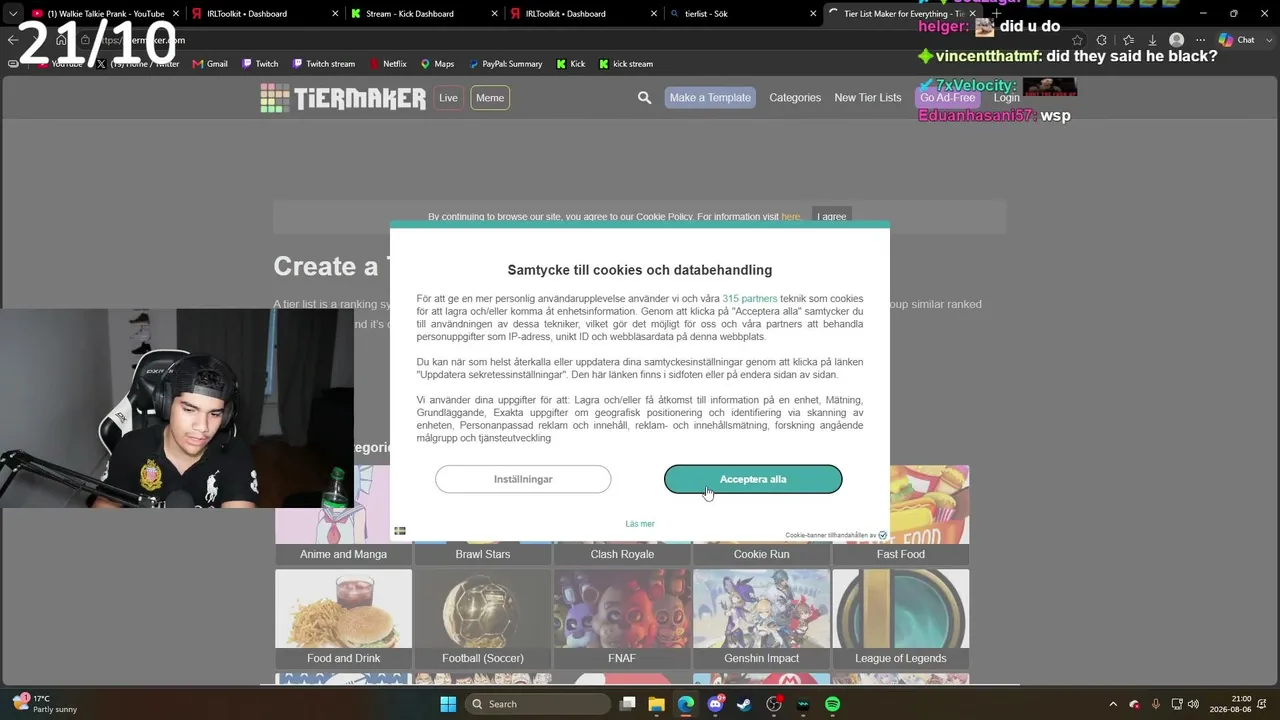Open the cookie policy 'here' link

click(791, 217)
